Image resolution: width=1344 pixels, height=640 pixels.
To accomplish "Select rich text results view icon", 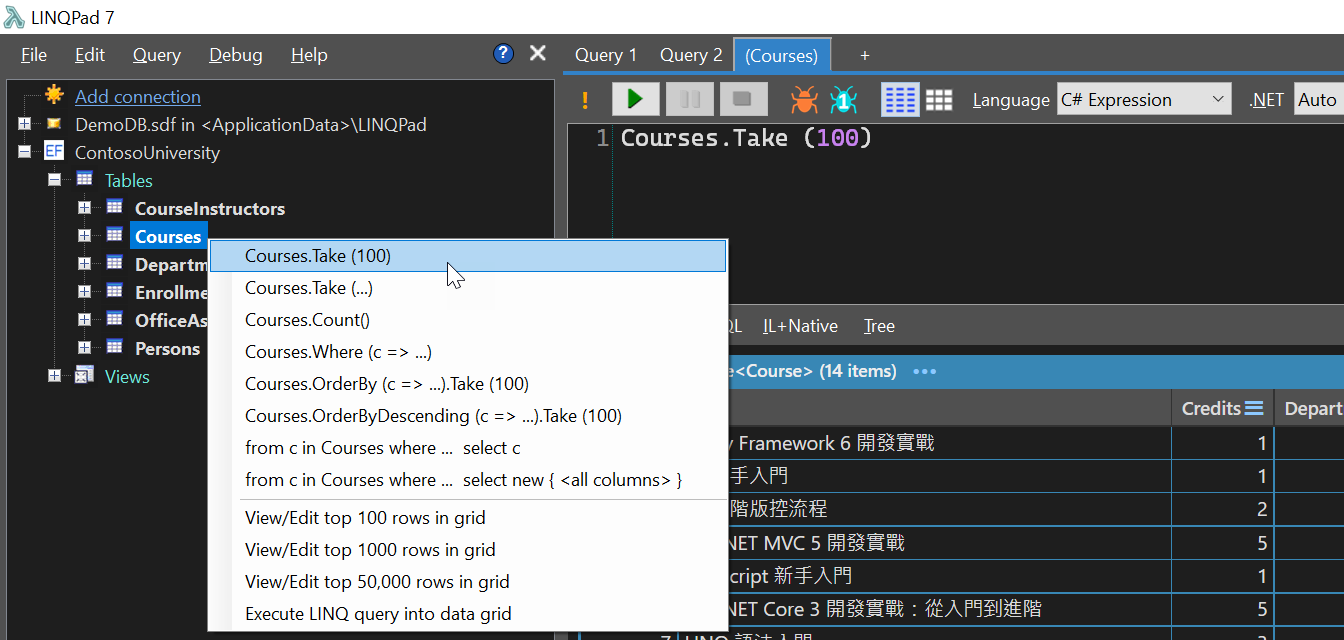I will (x=900, y=99).
